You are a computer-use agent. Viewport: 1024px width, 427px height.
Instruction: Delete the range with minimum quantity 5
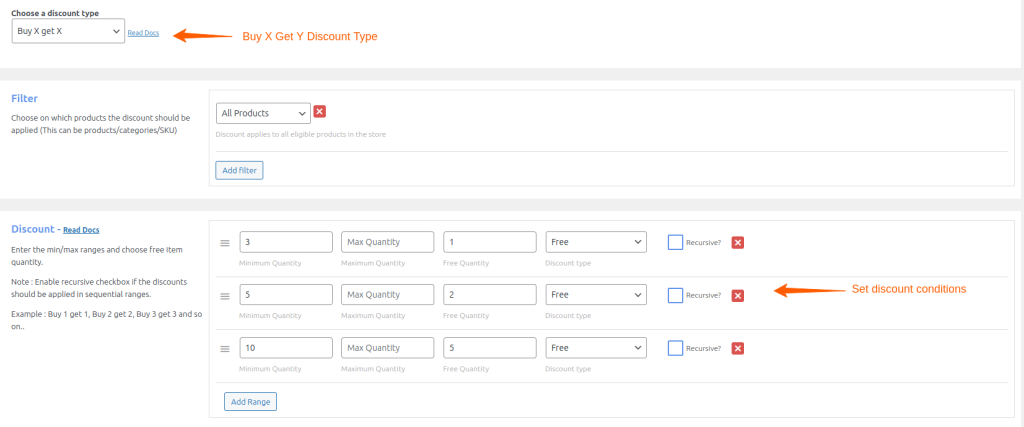click(737, 296)
